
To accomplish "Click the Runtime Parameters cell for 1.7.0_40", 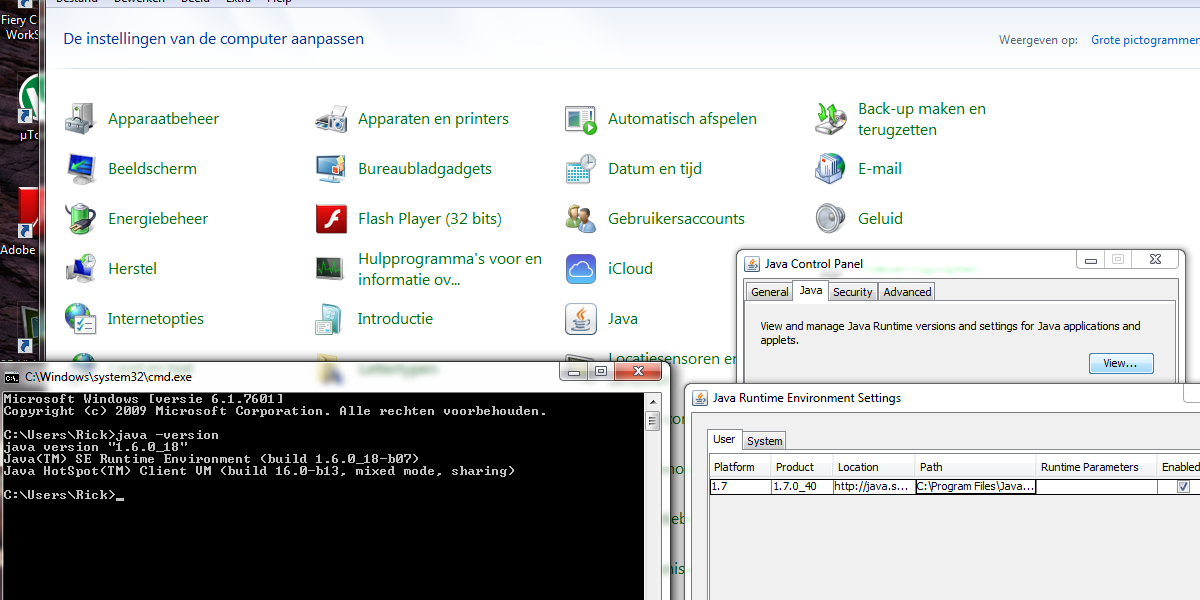I will [x=1096, y=487].
